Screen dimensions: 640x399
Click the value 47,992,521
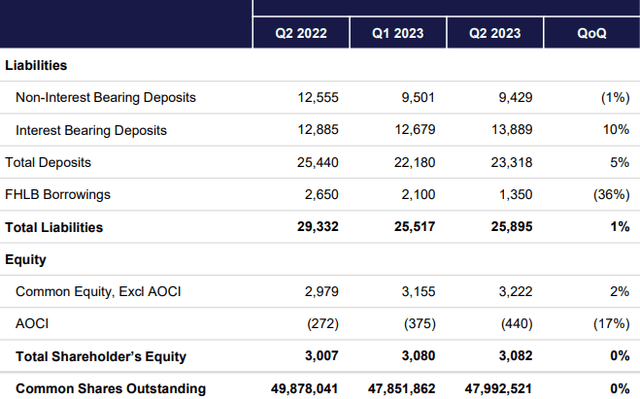pyautogui.click(x=498, y=389)
